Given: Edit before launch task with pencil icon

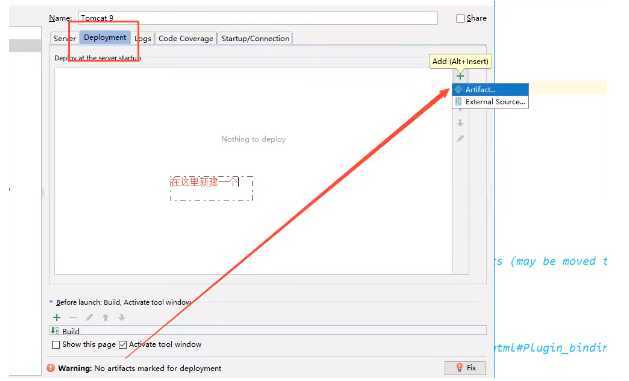Looking at the screenshot, I should 89,318.
